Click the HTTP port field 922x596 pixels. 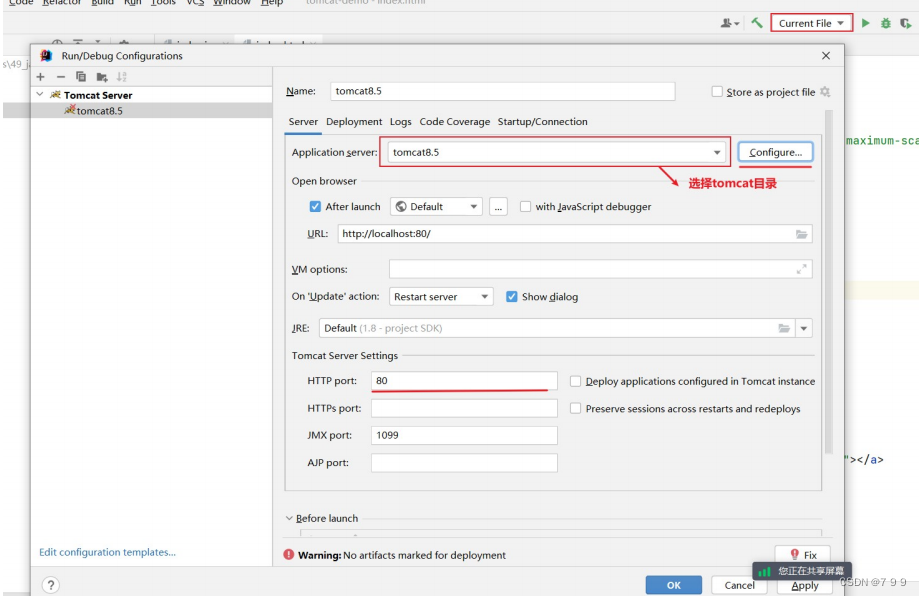pyautogui.click(x=464, y=380)
